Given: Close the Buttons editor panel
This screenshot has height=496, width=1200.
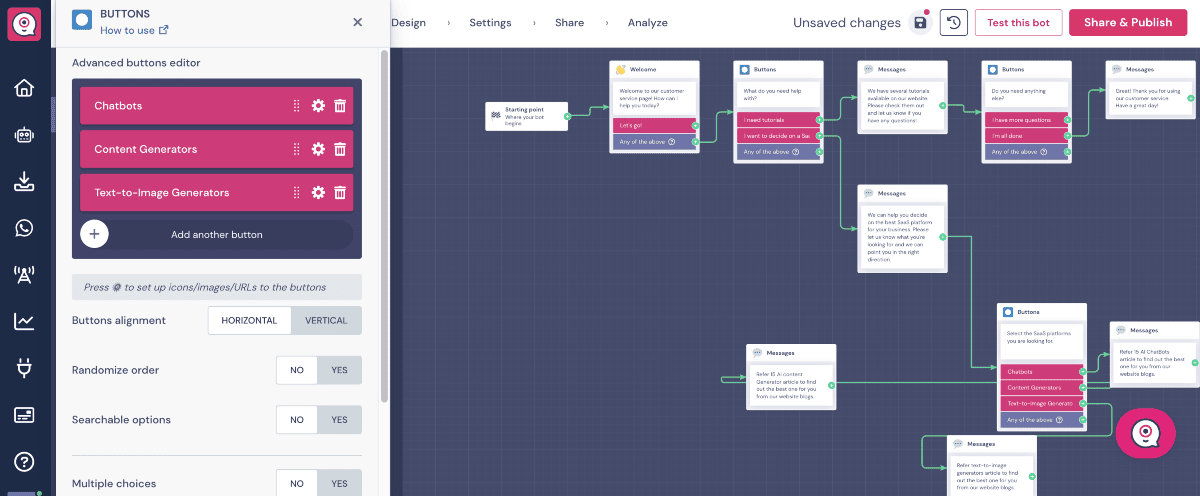Looking at the screenshot, I should [x=358, y=22].
